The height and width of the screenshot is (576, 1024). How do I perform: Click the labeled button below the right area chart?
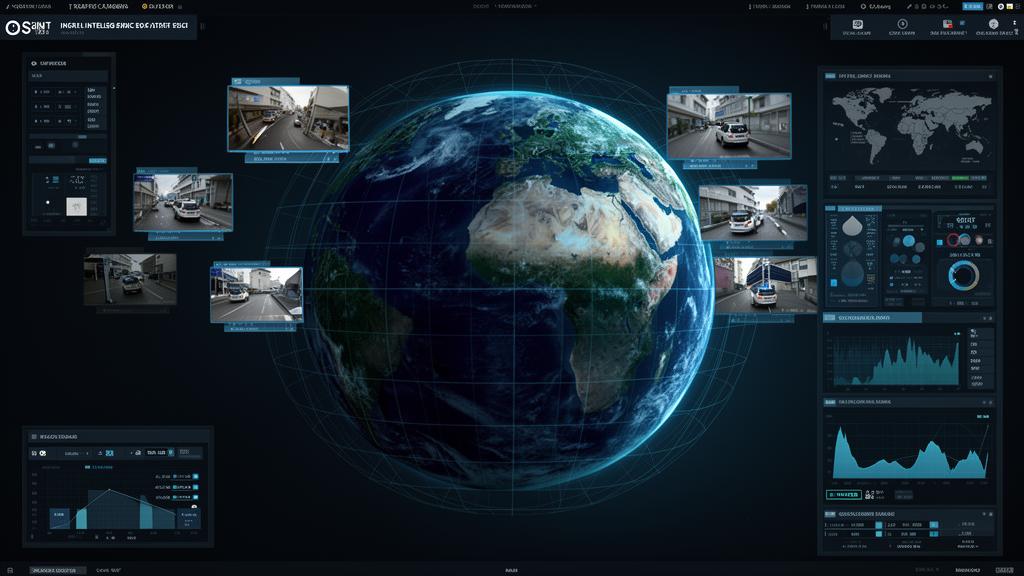(843, 493)
